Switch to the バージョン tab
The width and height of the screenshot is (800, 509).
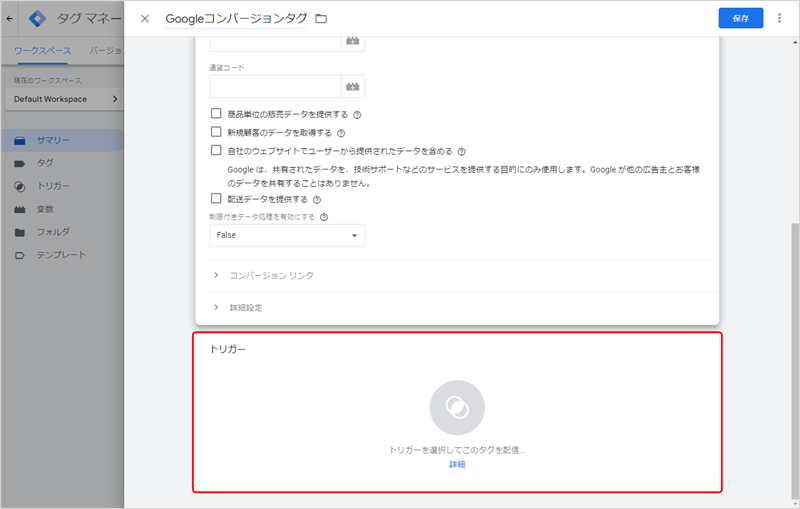pos(106,50)
